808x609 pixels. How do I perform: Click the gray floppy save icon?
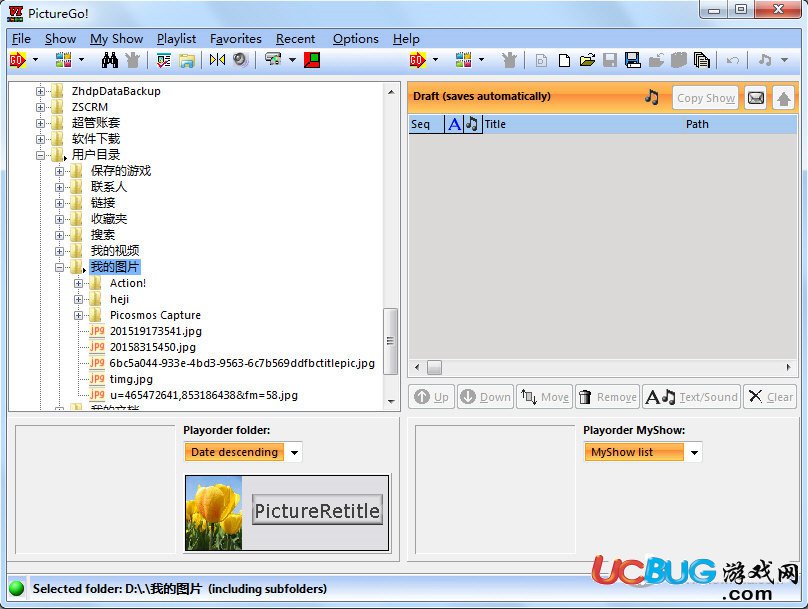610,60
